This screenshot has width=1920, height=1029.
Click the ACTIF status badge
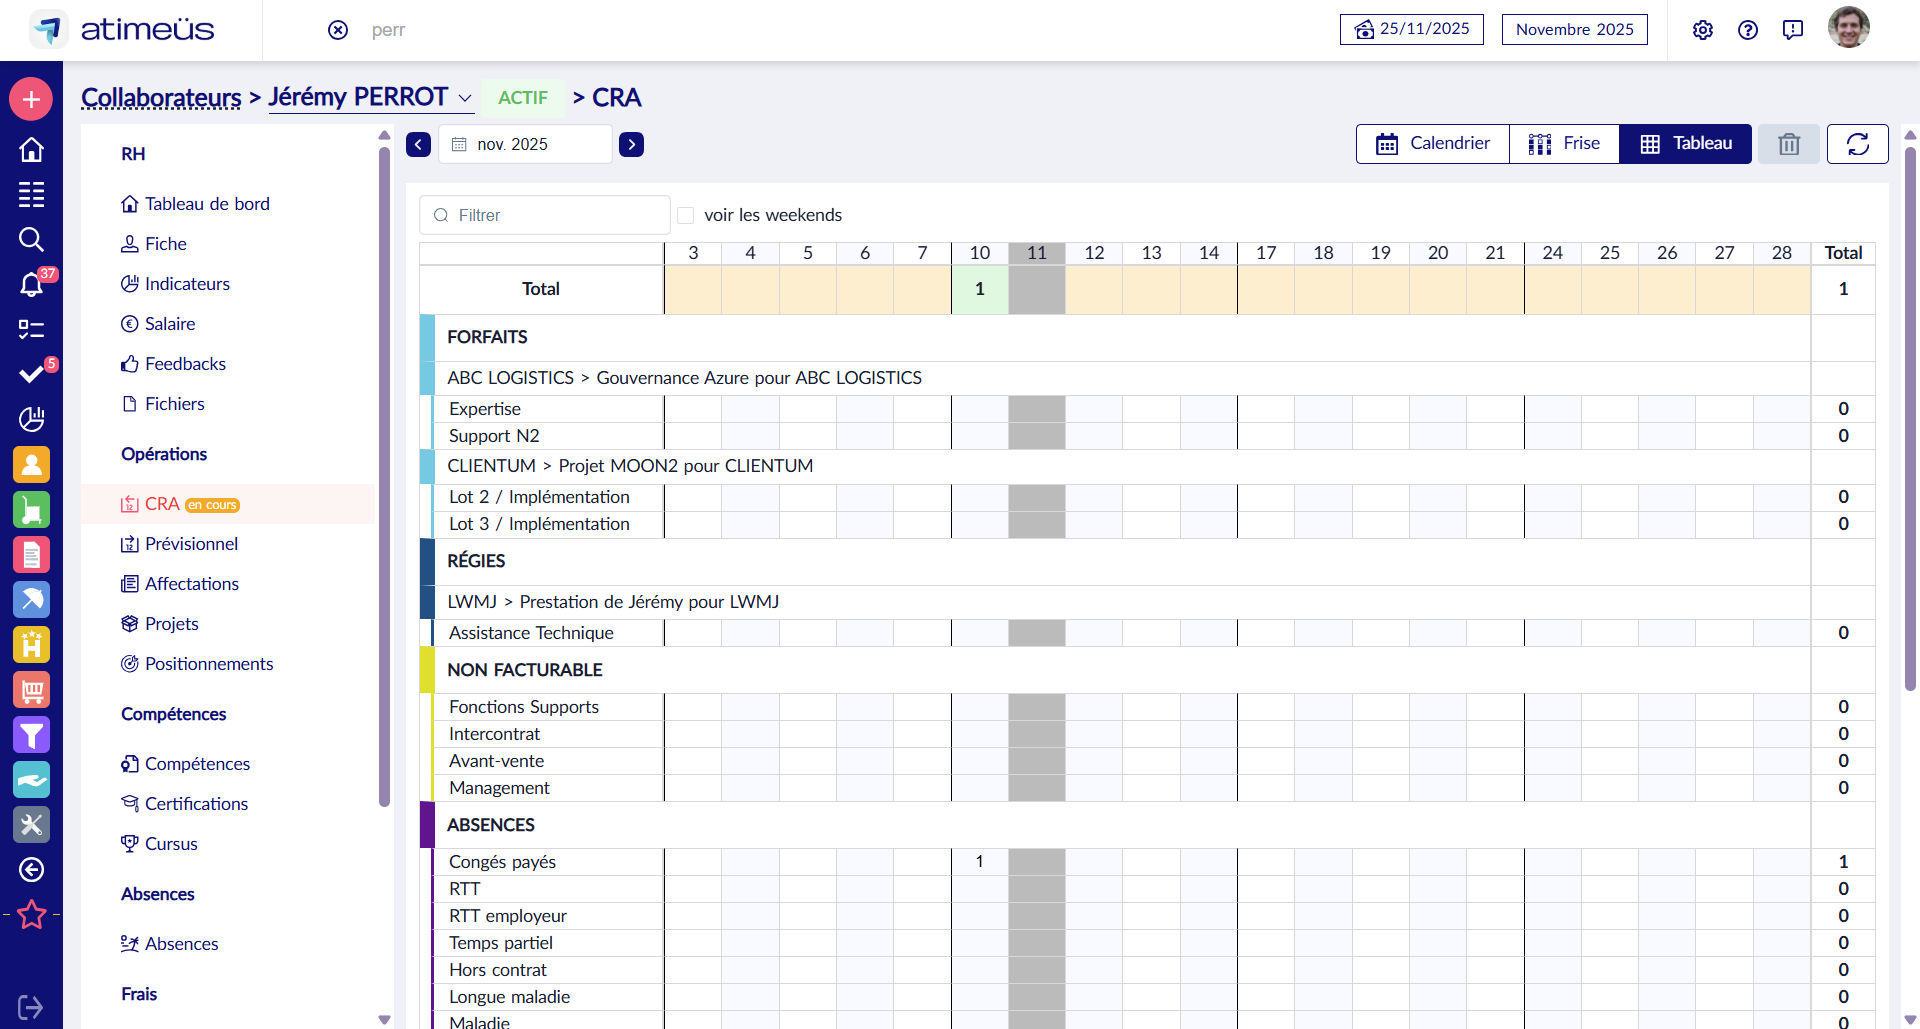523,98
